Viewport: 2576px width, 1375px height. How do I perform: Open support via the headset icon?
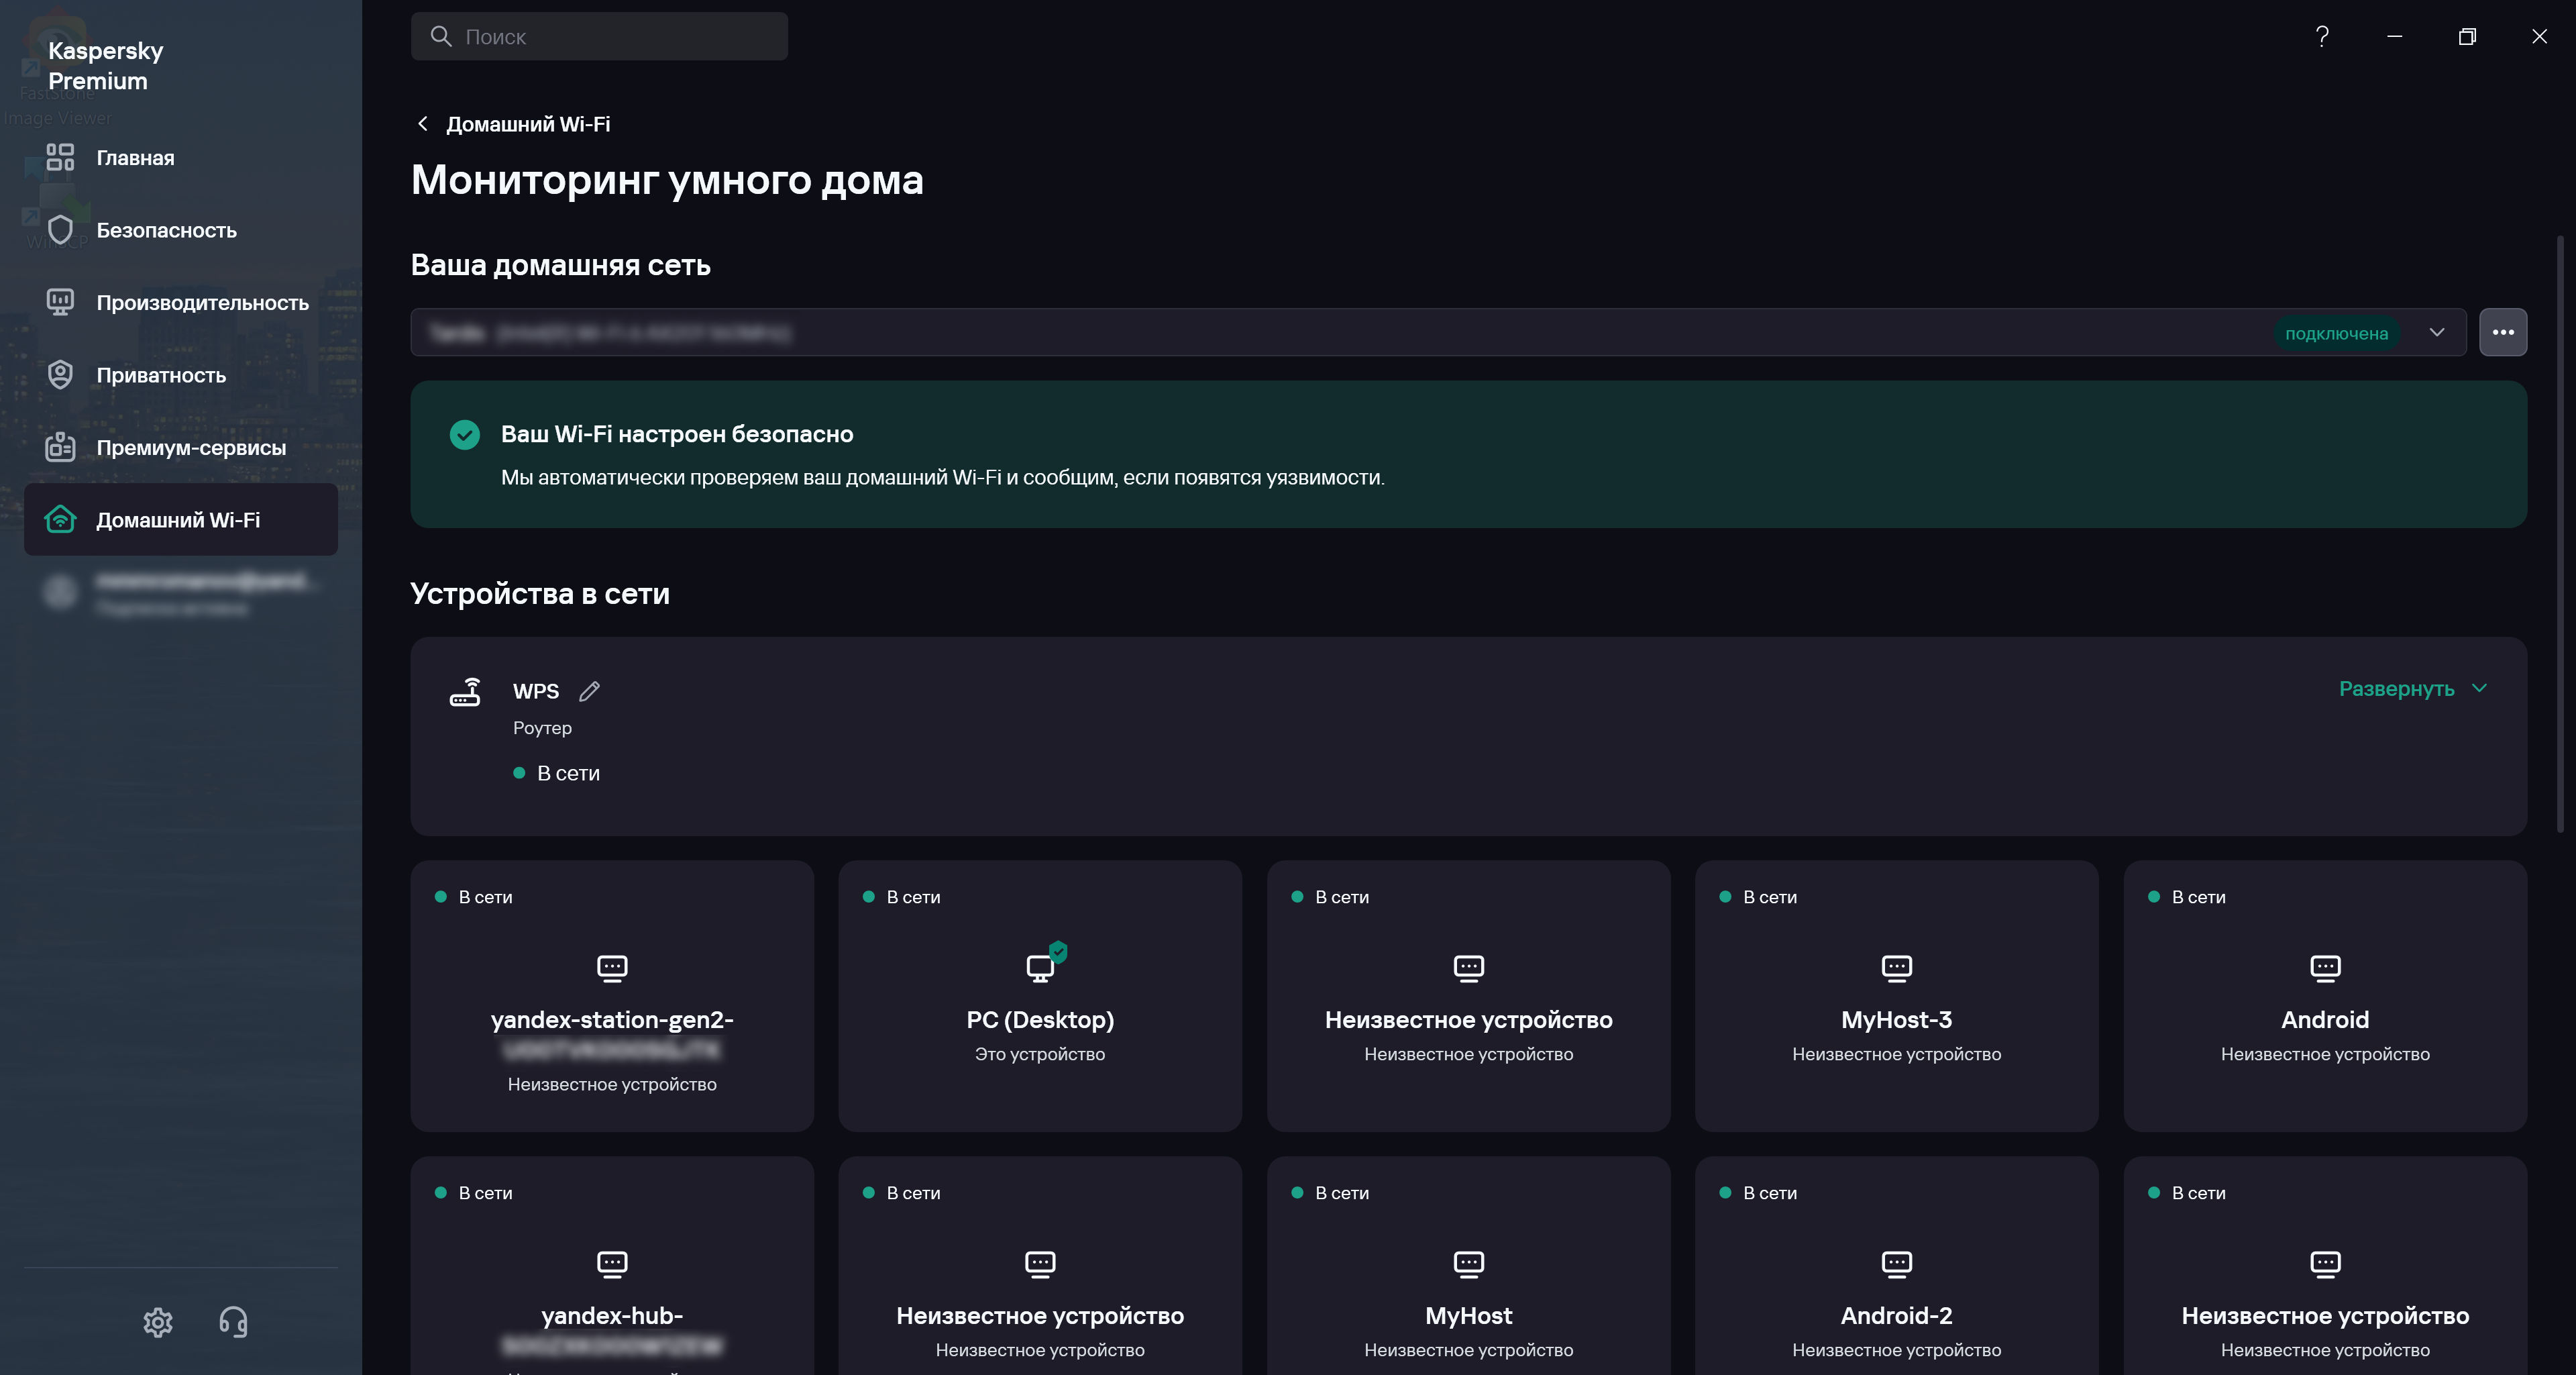pos(233,1322)
